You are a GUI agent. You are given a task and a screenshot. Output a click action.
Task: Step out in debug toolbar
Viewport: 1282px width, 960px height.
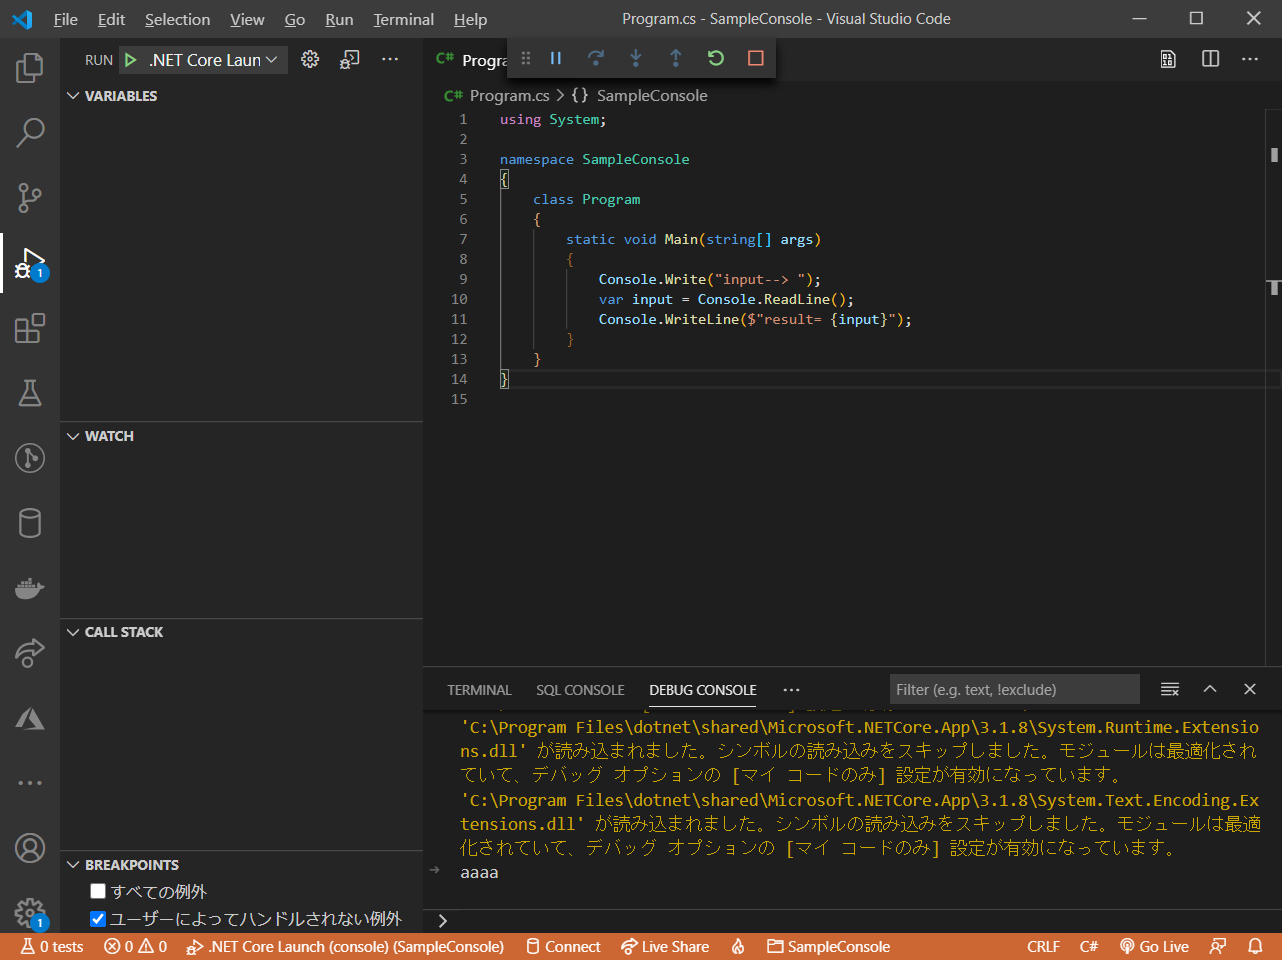click(x=676, y=58)
